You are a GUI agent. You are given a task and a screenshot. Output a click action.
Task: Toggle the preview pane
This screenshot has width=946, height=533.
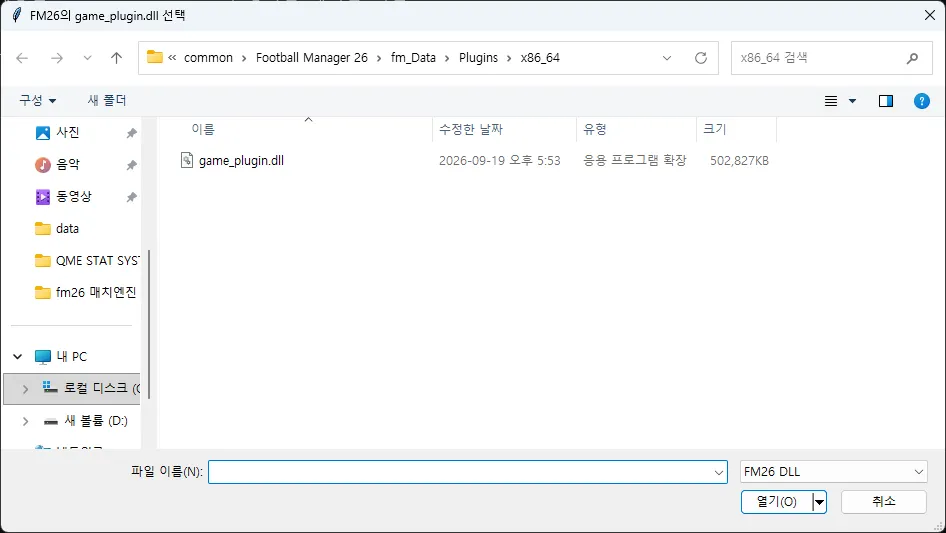[x=886, y=101]
